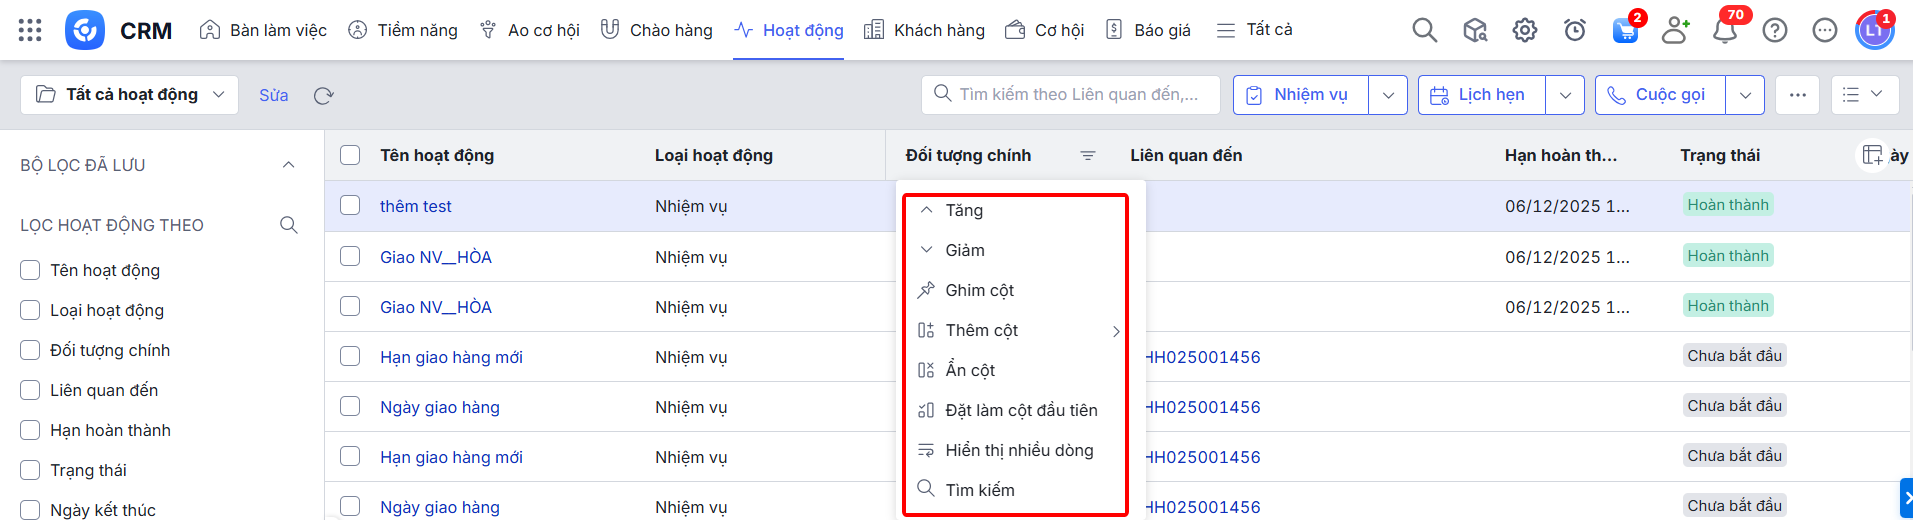Open the apps grid launcher icon
This screenshot has width=1913, height=520.
30,30
